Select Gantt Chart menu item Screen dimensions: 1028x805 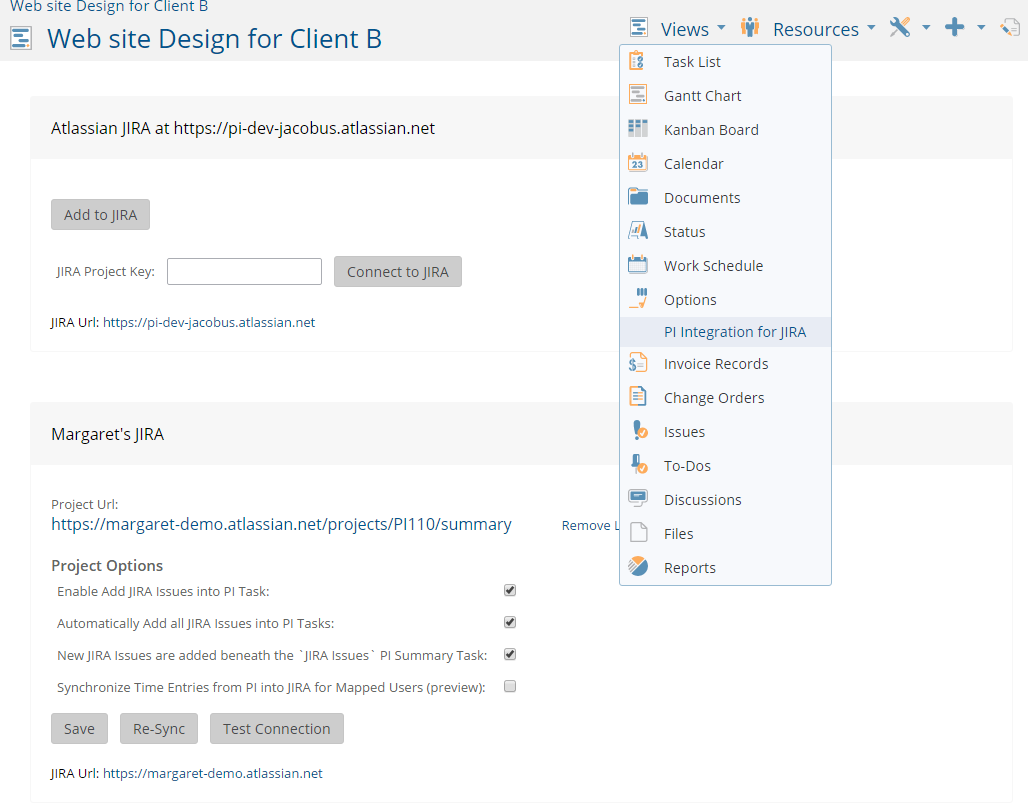(x=725, y=96)
